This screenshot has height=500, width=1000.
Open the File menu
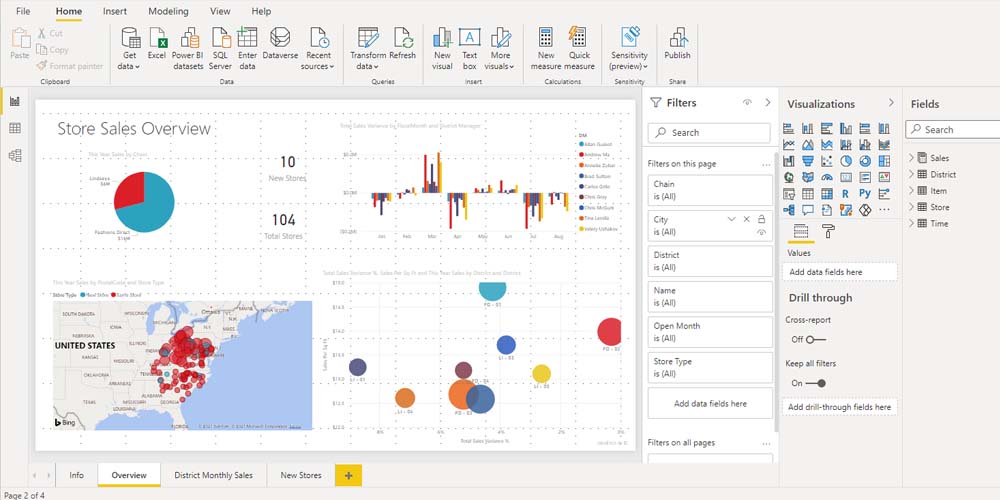[x=23, y=11]
